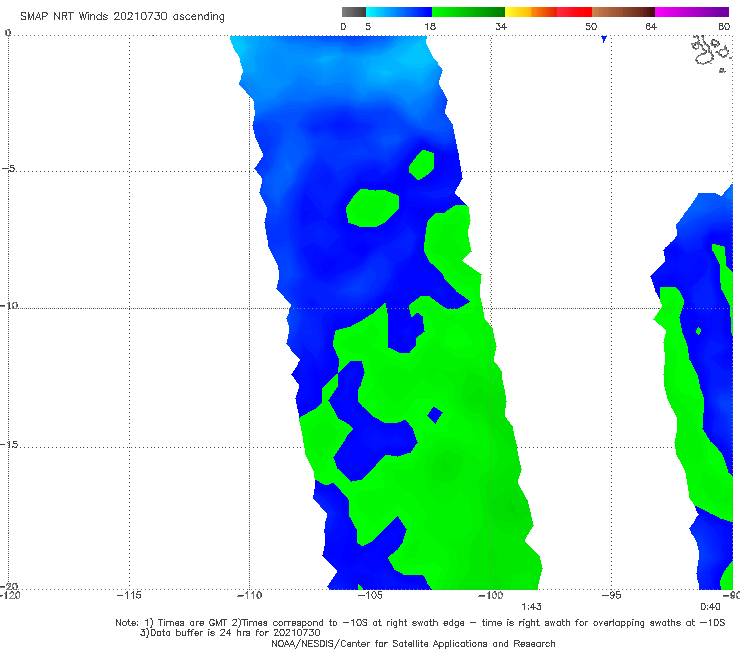The height and width of the screenshot is (650, 740).
Task: Click the 1:43 swath time label
Action: [531, 607]
